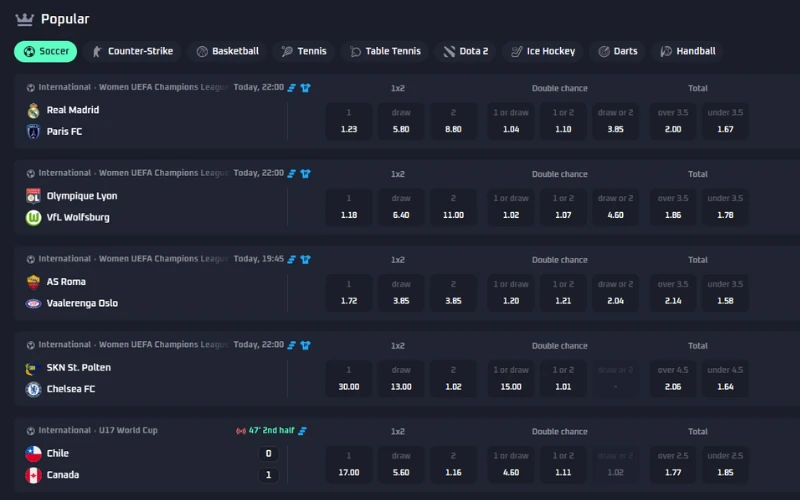
Task: Click the jersey icon for AS Roma match
Action: coord(305,260)
